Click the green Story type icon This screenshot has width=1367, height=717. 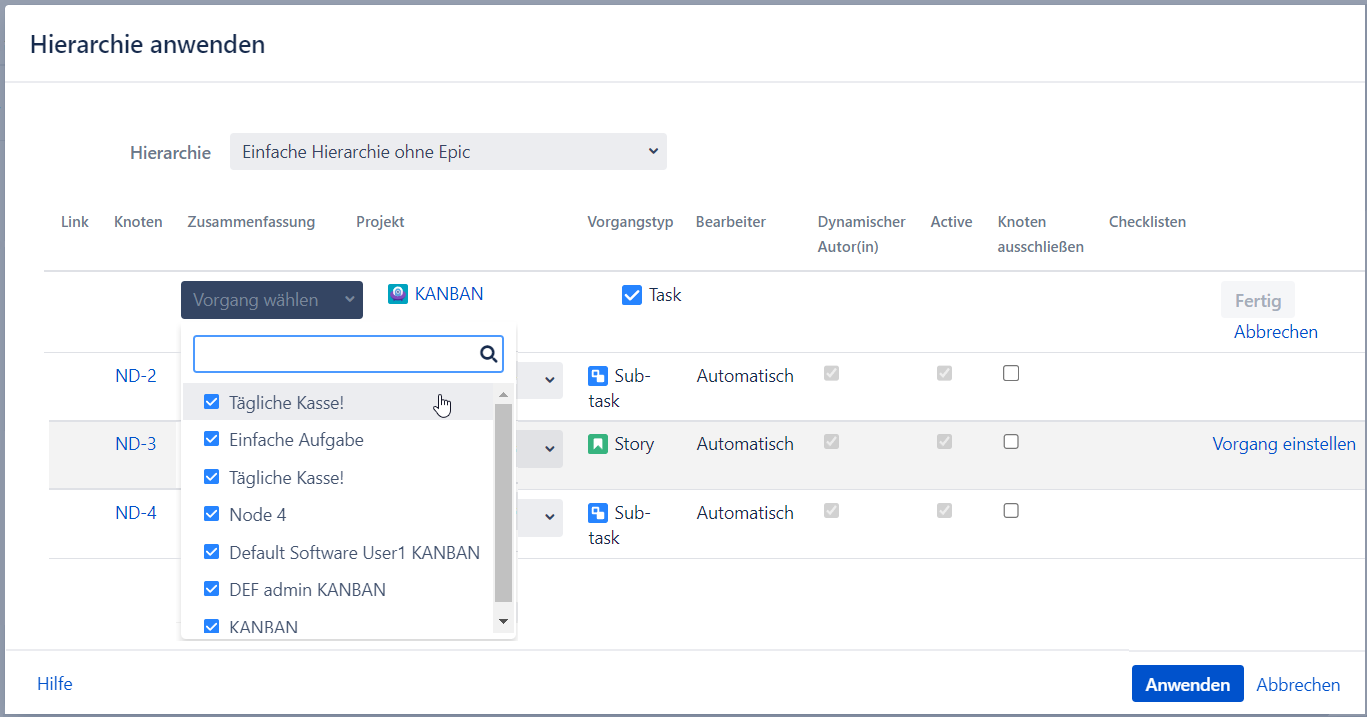[x=598, y=444]
